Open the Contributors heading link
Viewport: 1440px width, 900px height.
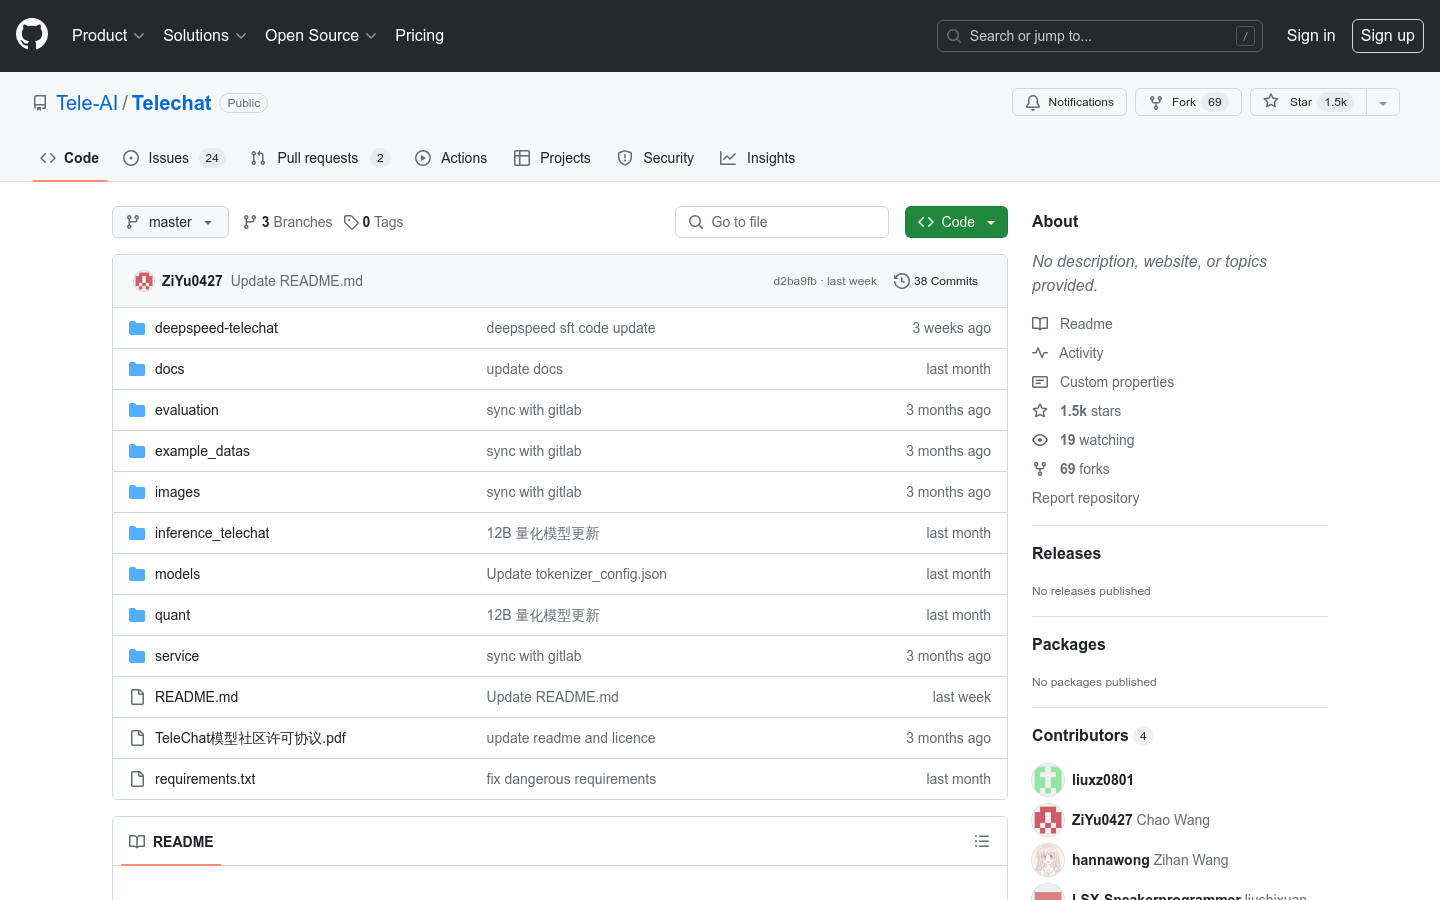(x=1092, y=735)
